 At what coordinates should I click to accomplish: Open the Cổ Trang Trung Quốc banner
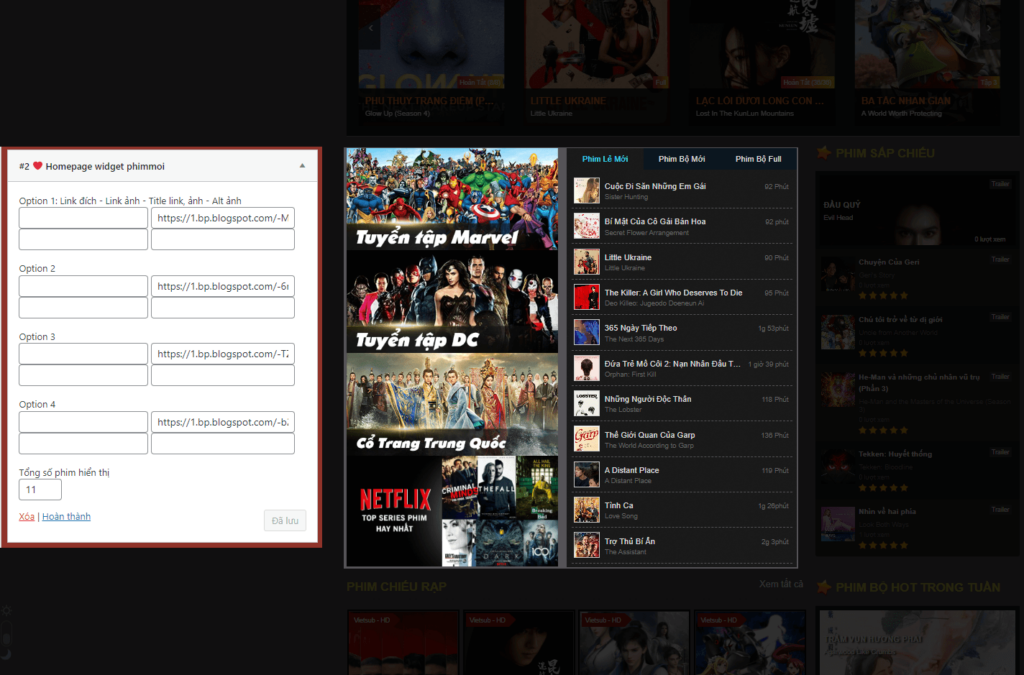(452, 404)
